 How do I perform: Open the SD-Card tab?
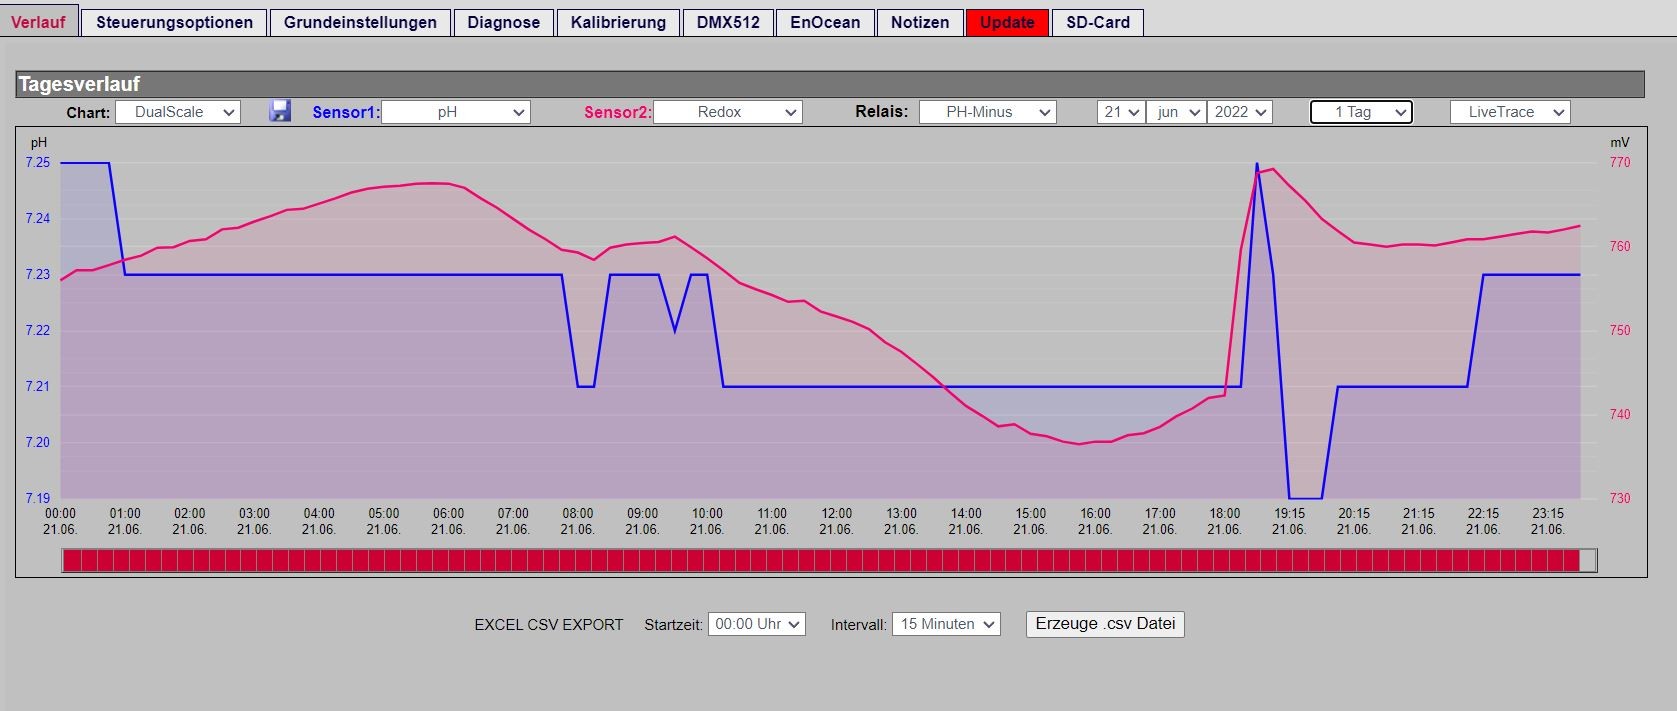[x=1097, y=22]
